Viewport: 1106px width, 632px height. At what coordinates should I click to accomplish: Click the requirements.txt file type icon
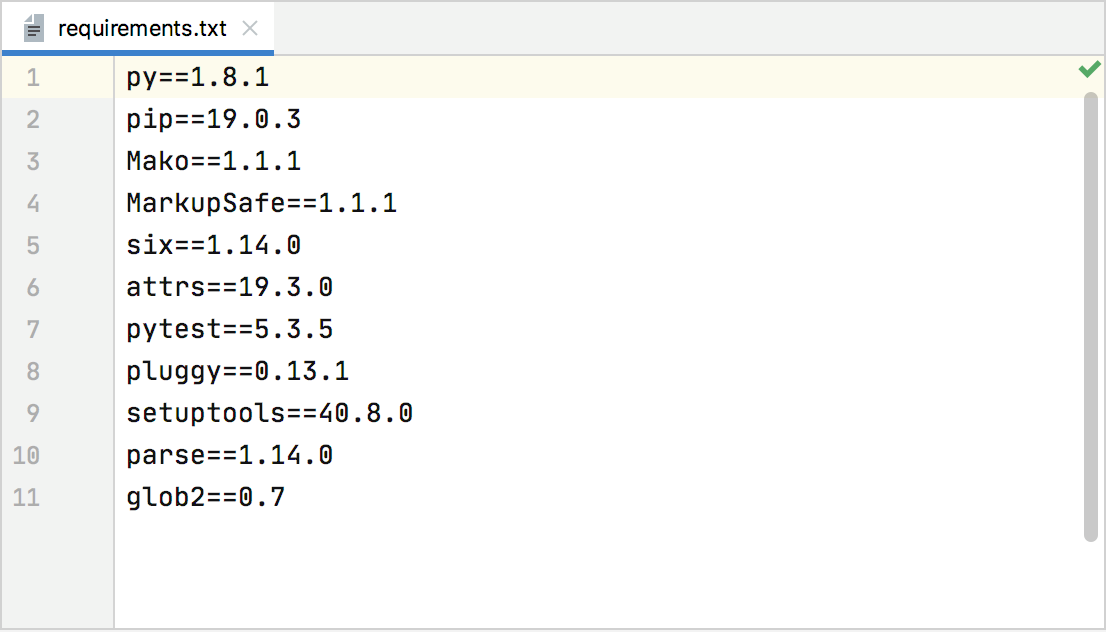(x=35, y=27)
